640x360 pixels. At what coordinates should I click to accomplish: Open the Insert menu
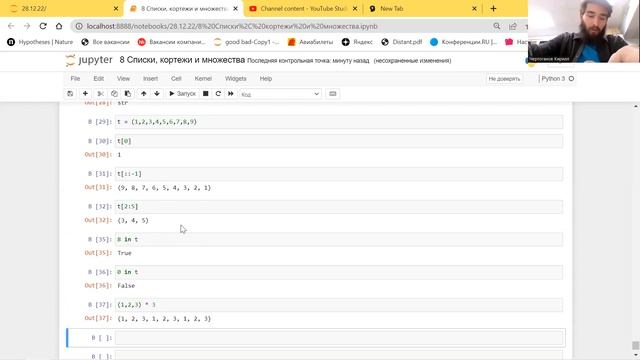[x=150, y=79]
